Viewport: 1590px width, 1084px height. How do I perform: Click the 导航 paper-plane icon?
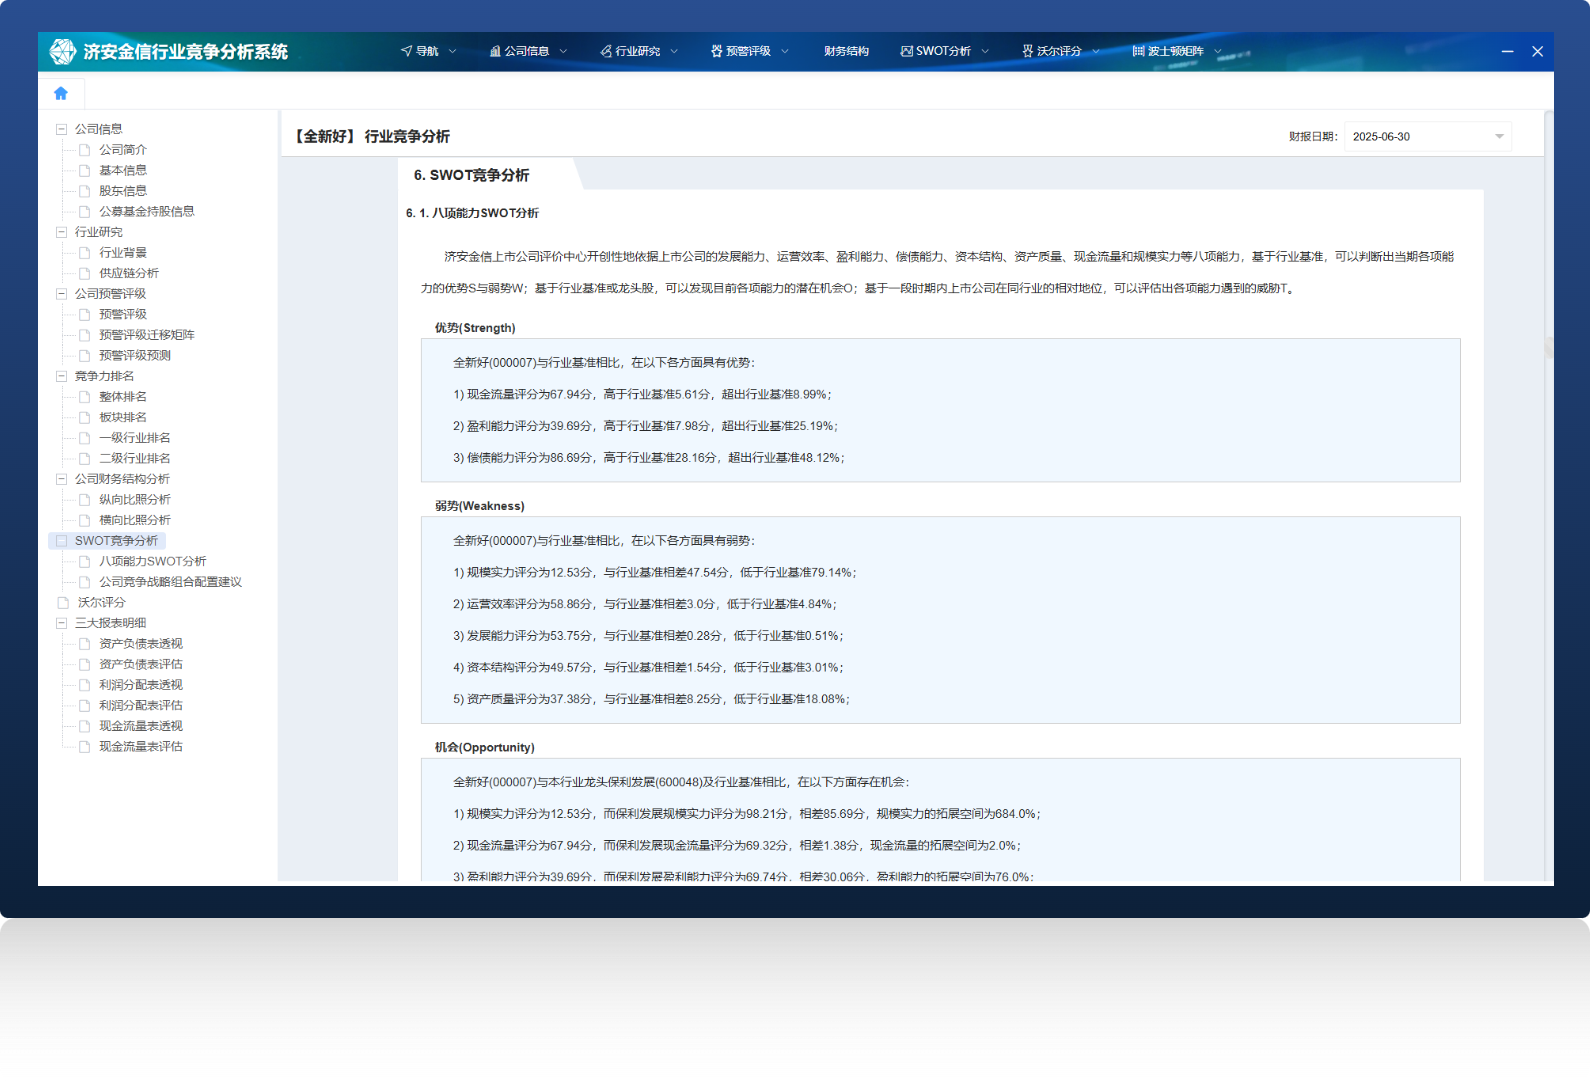point(406,51)
